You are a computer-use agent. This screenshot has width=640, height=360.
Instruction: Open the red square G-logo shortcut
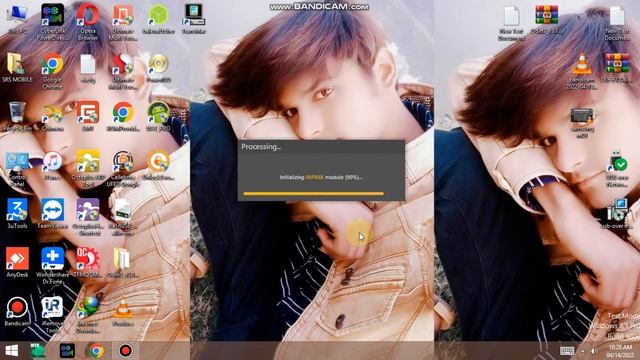88,116
